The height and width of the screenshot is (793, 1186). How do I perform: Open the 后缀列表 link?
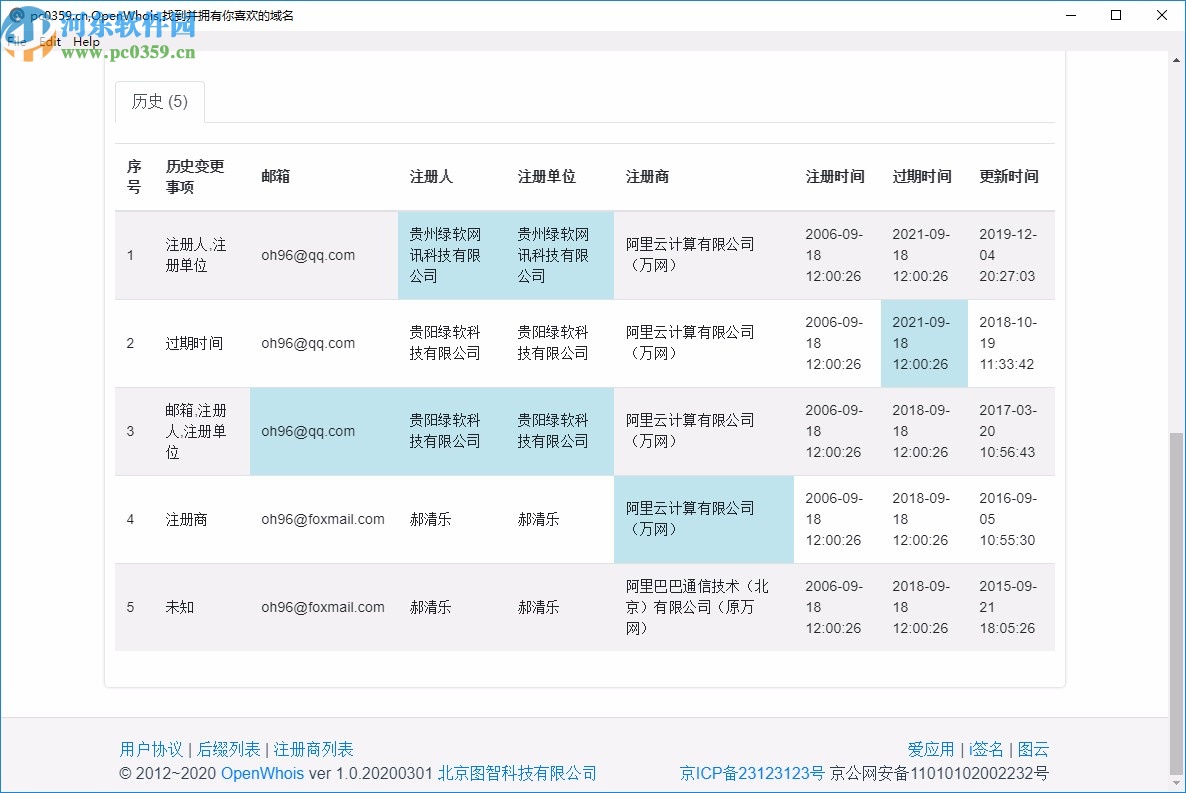tap(229, 748)
